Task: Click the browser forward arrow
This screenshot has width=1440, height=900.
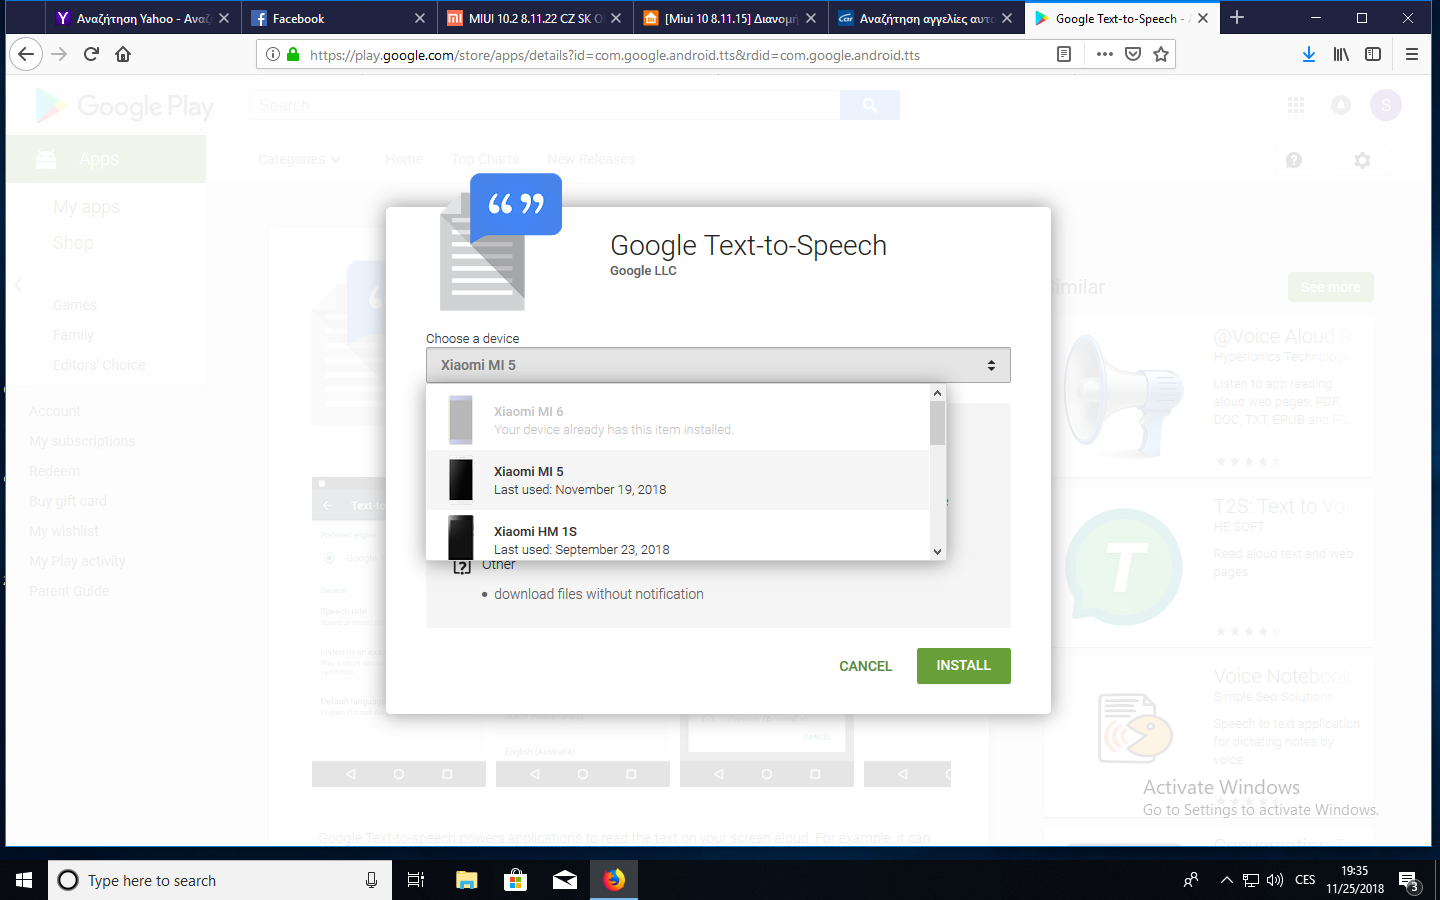Action: 59,54
